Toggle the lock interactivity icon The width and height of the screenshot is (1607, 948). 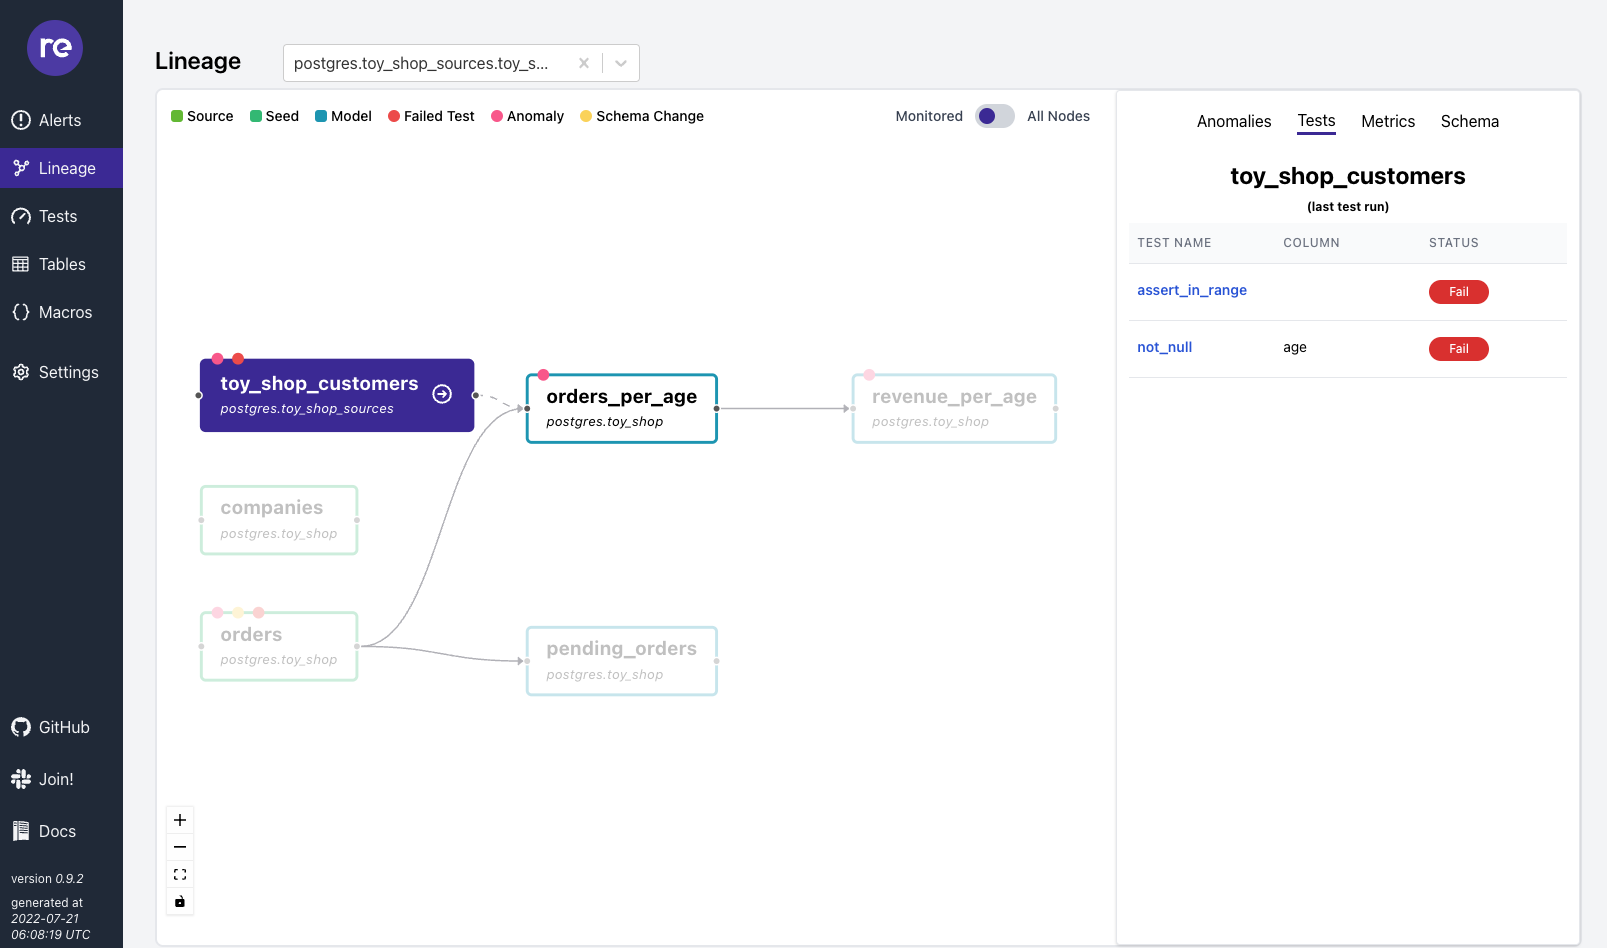pos(180,901)
